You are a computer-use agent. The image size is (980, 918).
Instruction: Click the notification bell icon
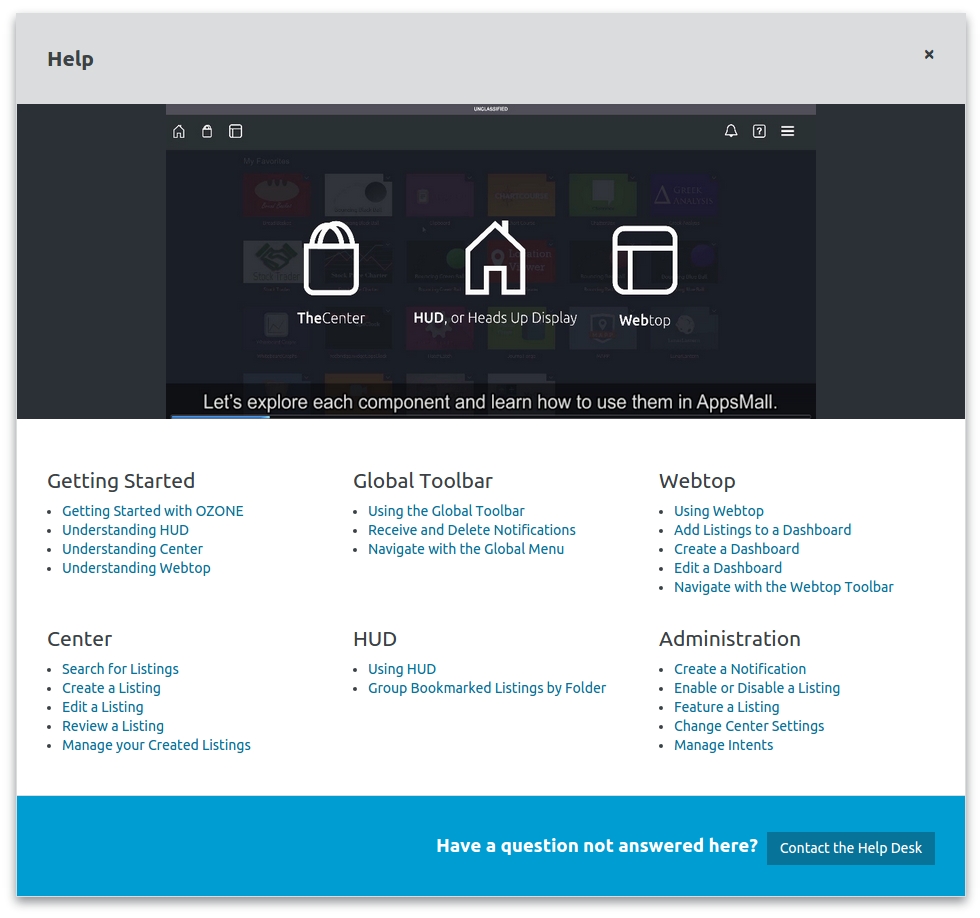[x=731, y=131]
